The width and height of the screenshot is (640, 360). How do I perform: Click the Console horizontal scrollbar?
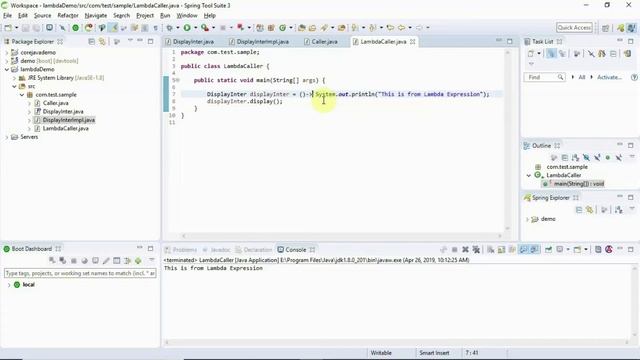(396, 343)
